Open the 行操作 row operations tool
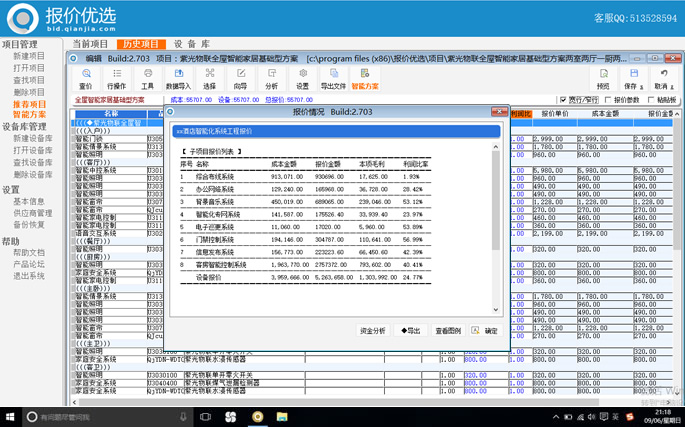 point(117,79)
